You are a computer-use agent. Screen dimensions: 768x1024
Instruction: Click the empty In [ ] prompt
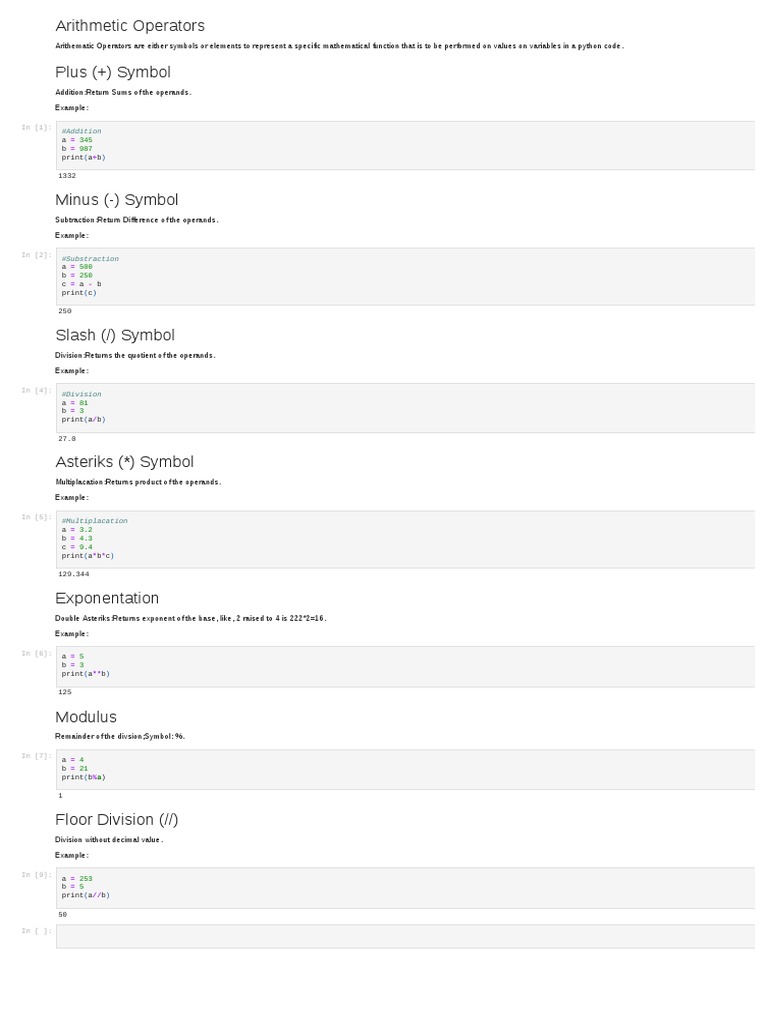pos(37,931)
